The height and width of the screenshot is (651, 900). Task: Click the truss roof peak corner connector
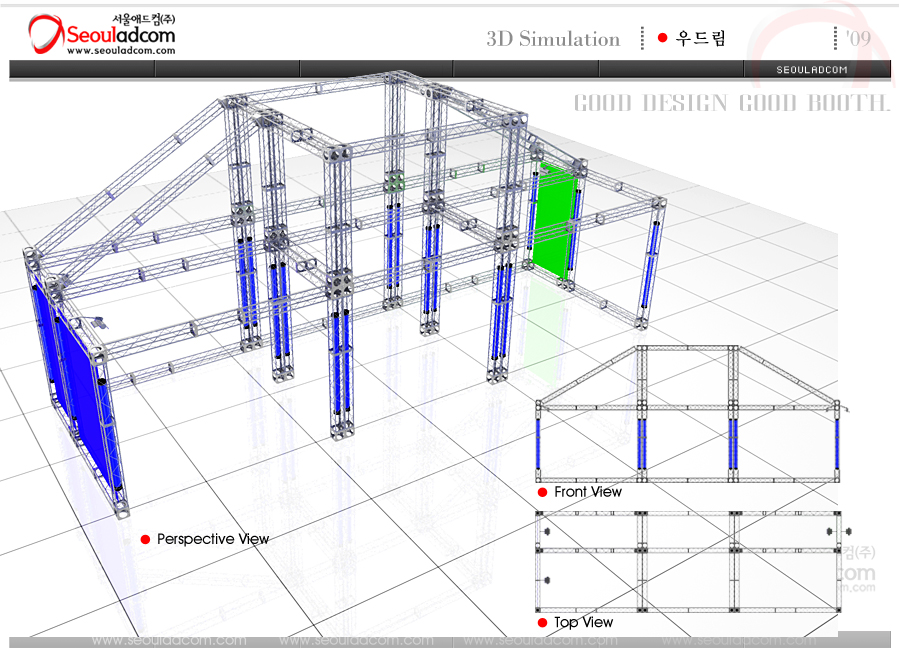(x=400, y=77)
